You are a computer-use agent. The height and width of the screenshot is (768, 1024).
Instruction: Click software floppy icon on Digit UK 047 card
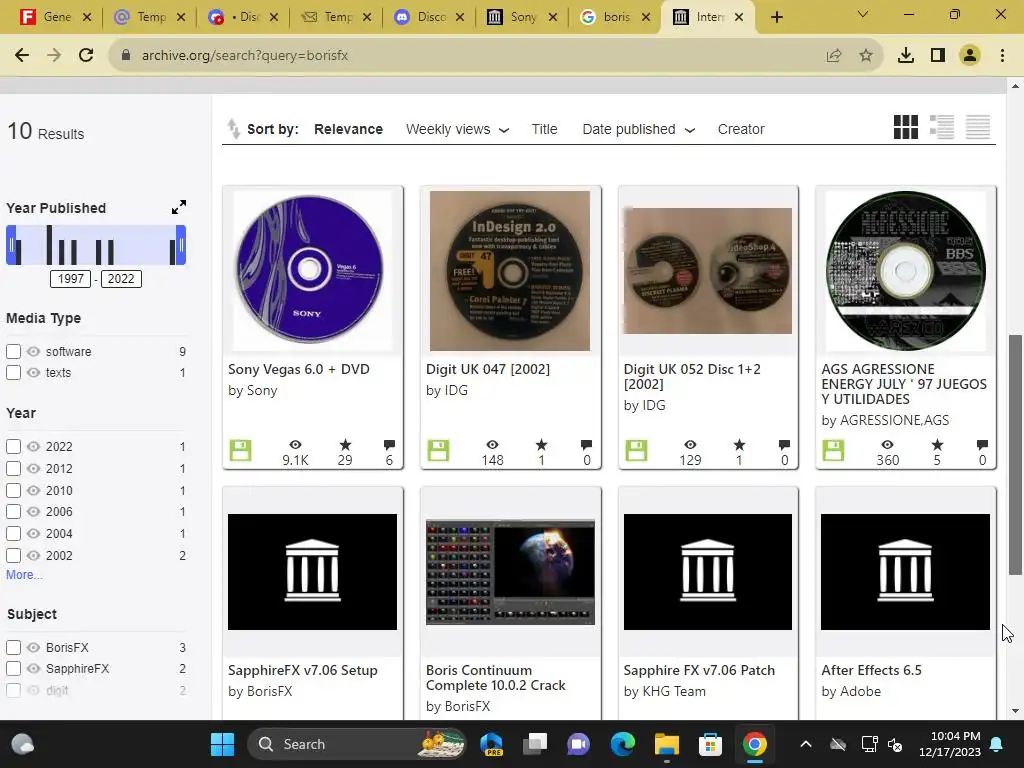[438, 451]
